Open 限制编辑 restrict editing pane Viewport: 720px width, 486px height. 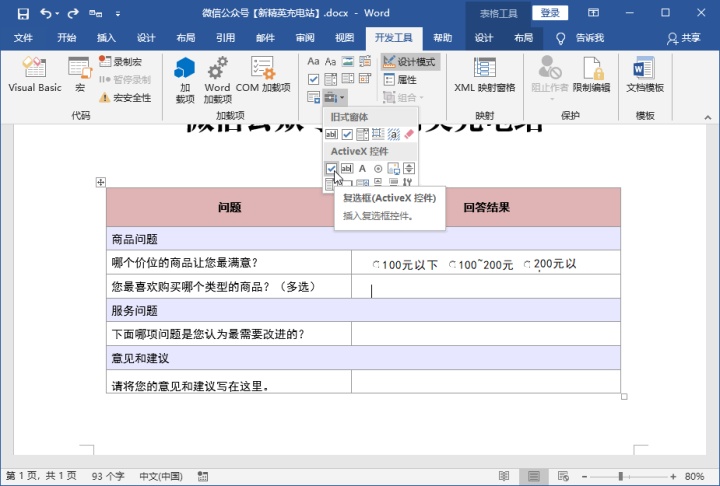(x=591, y=74)
